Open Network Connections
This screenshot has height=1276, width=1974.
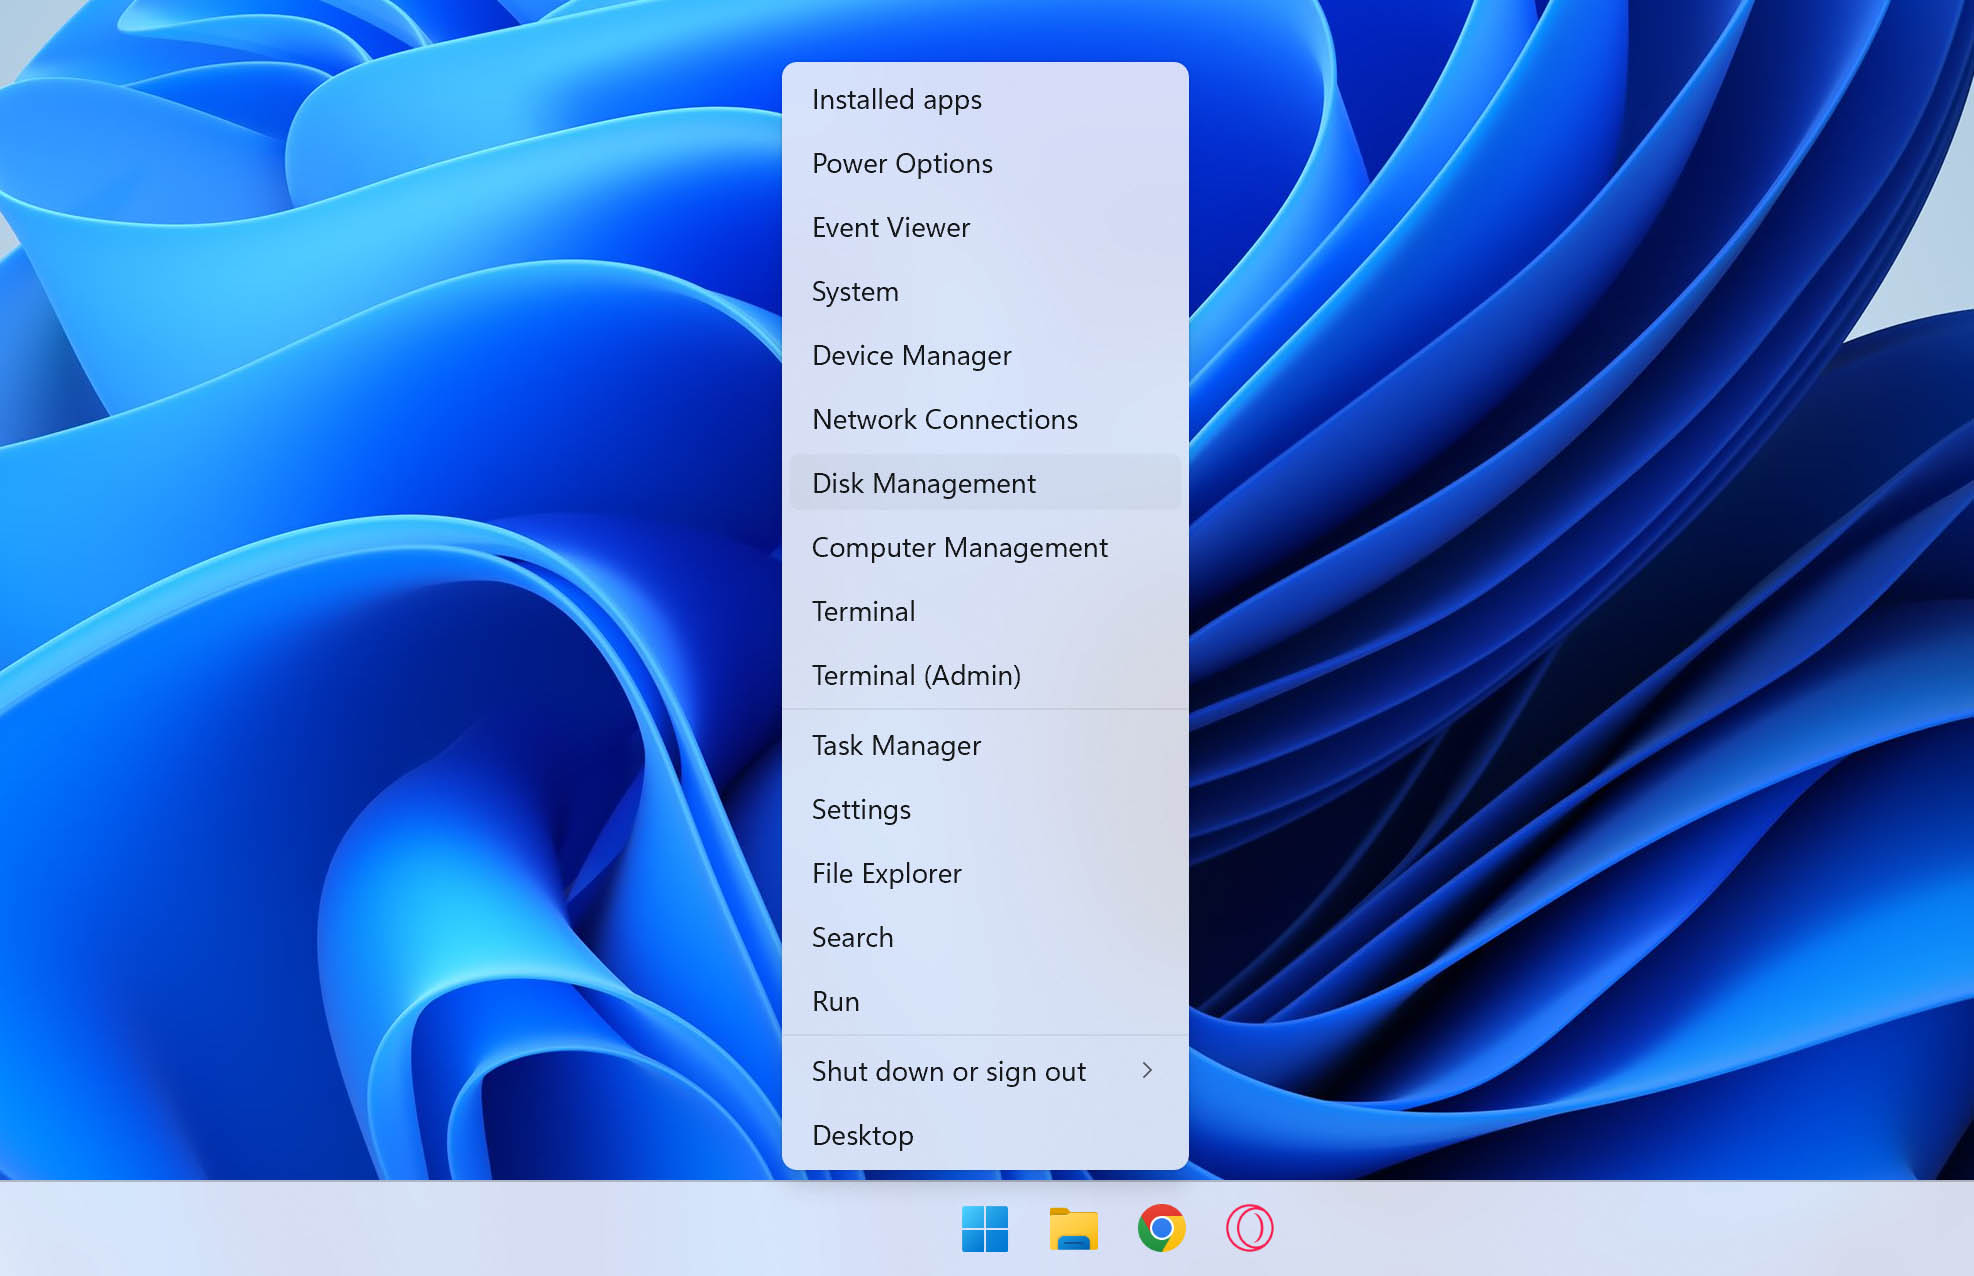pyautogui.click(x=944, y=420)
